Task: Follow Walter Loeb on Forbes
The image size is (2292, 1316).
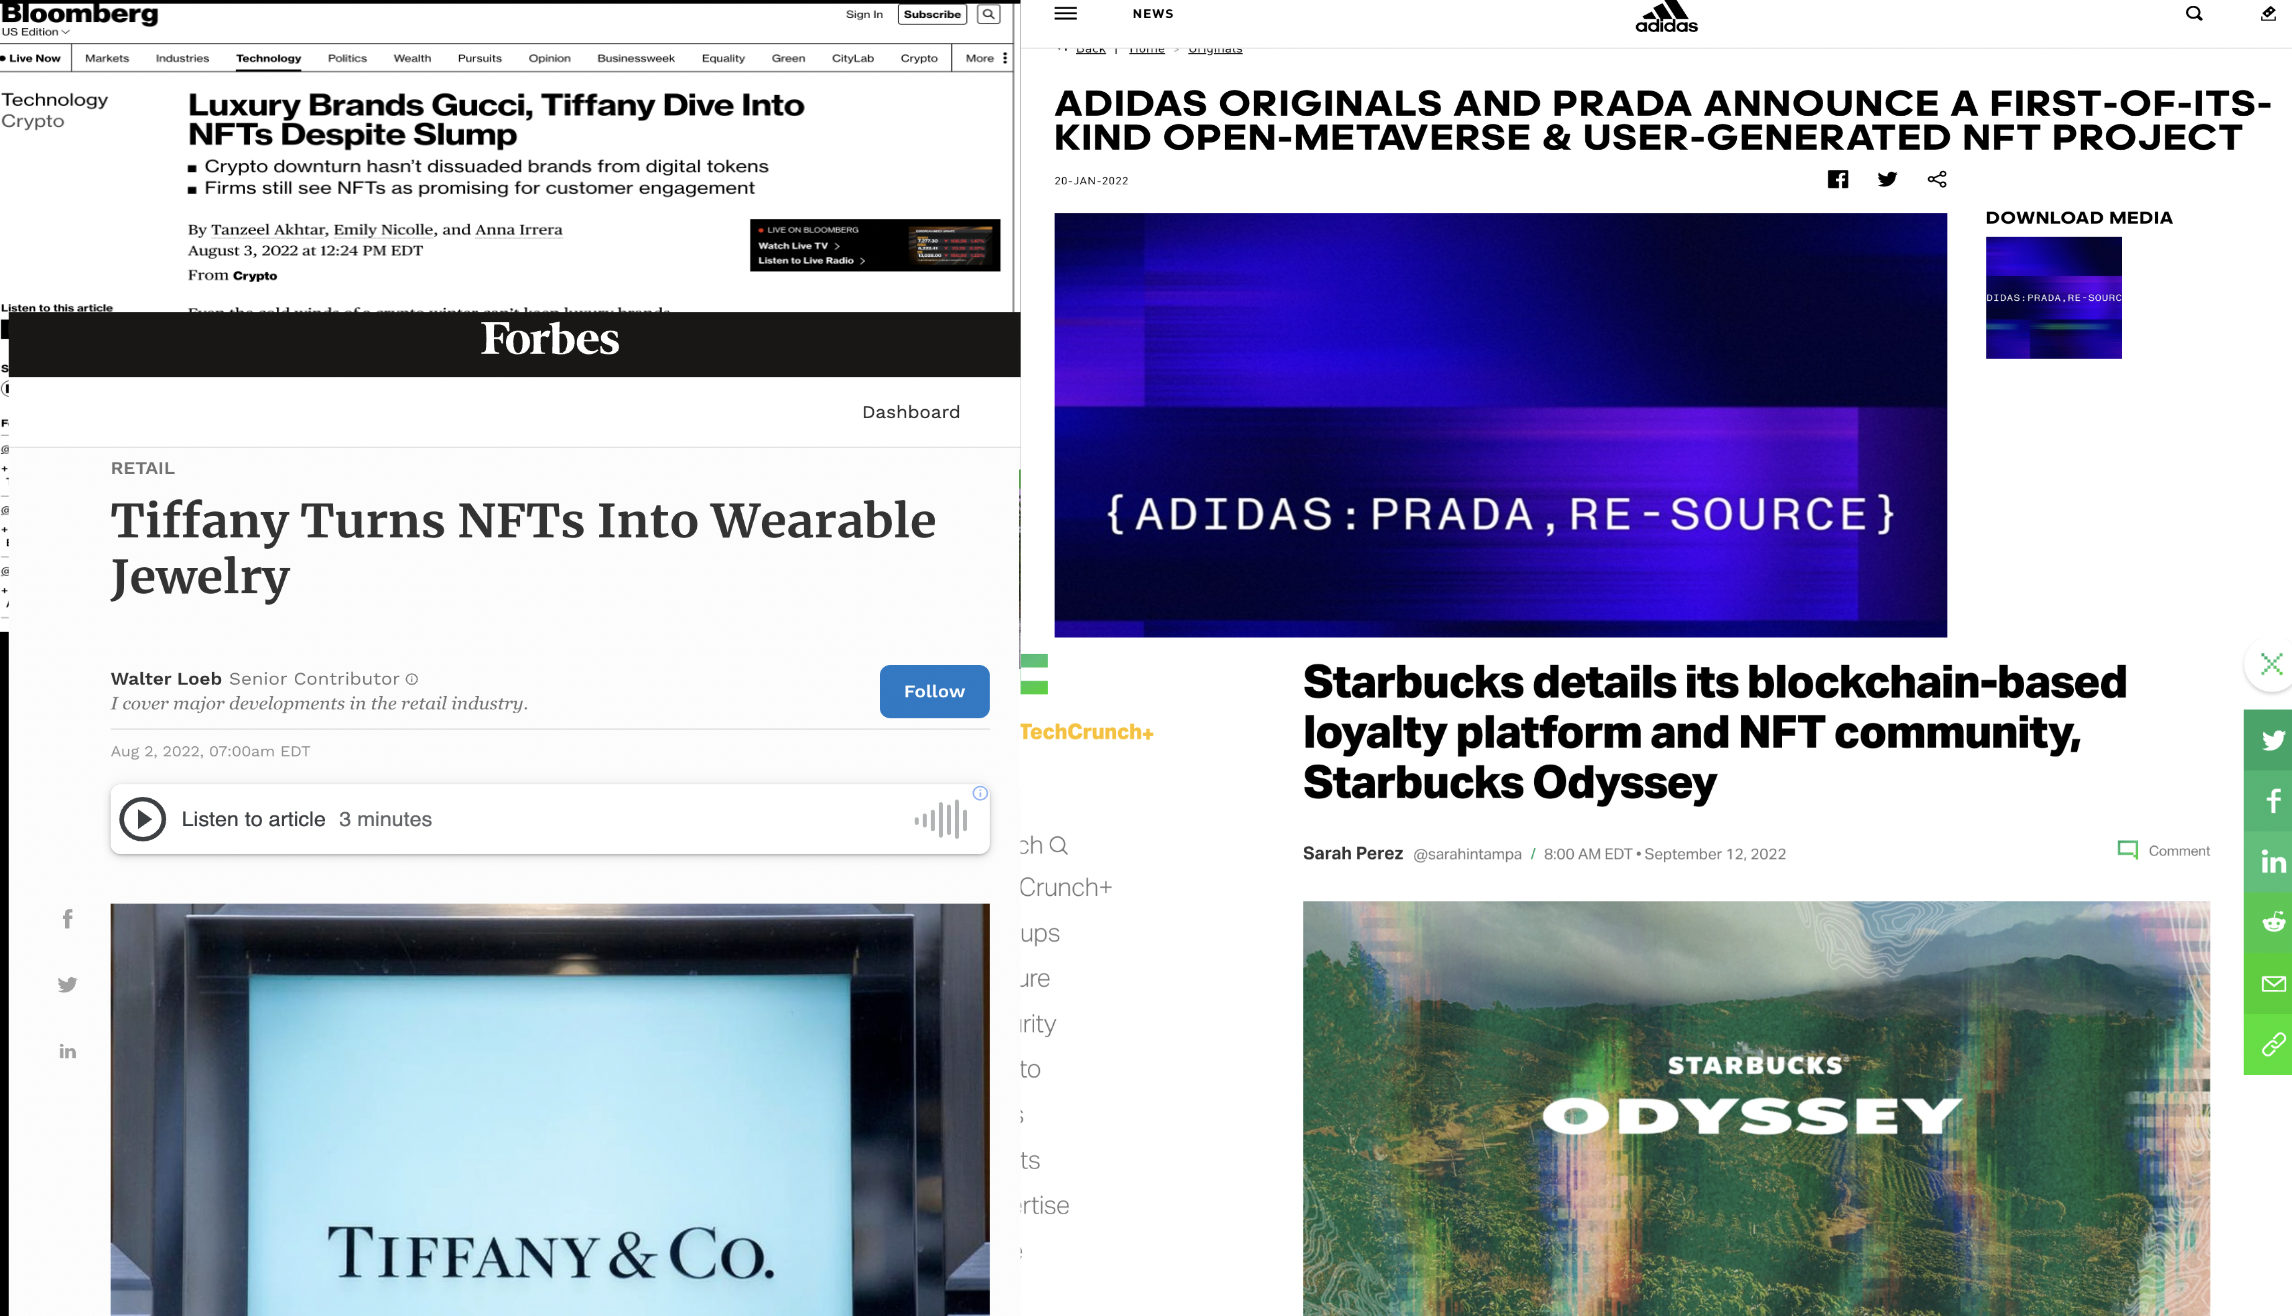Action: coord(934,691)
